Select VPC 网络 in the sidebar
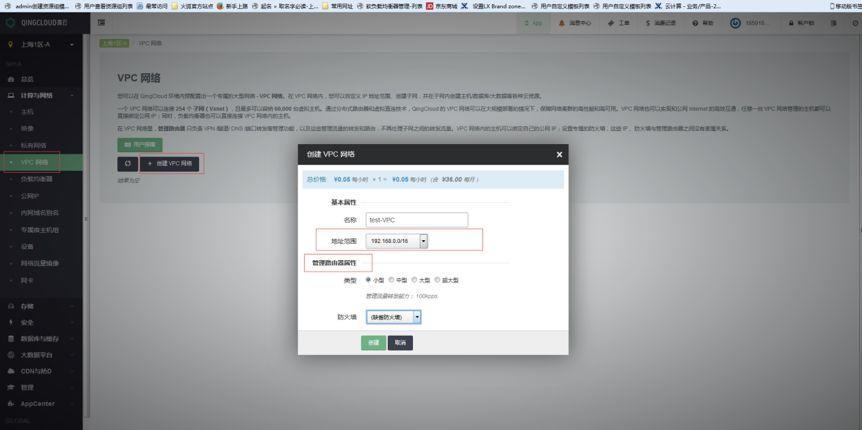 (x=34, y=161)
